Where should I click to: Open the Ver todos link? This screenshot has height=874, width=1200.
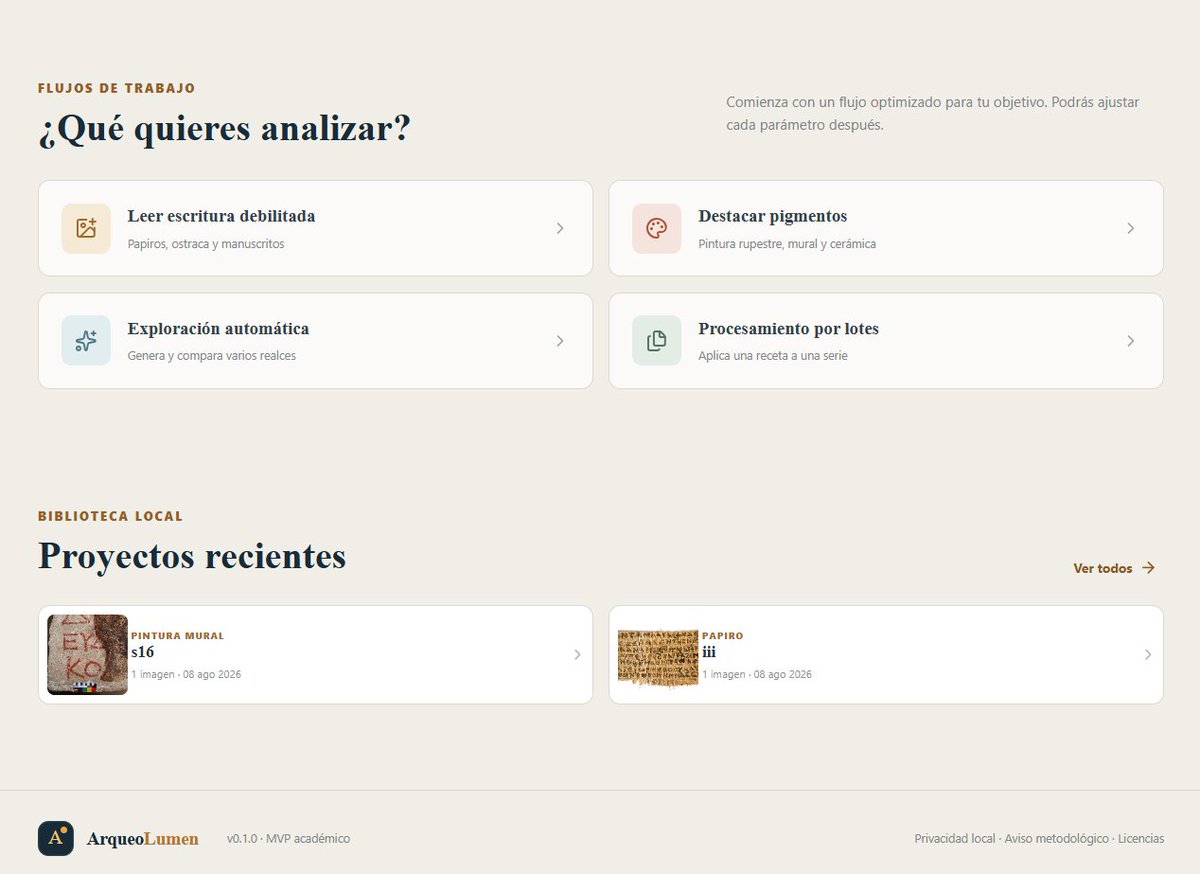click(x=1114, y=568)
